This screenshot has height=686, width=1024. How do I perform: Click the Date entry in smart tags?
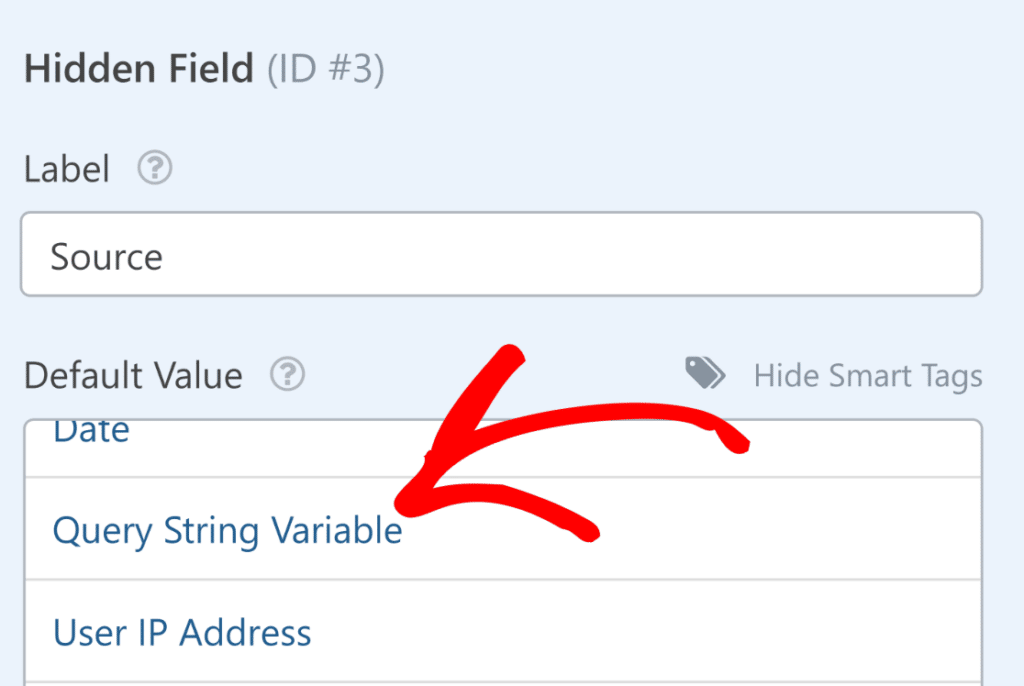coord(90,430)
